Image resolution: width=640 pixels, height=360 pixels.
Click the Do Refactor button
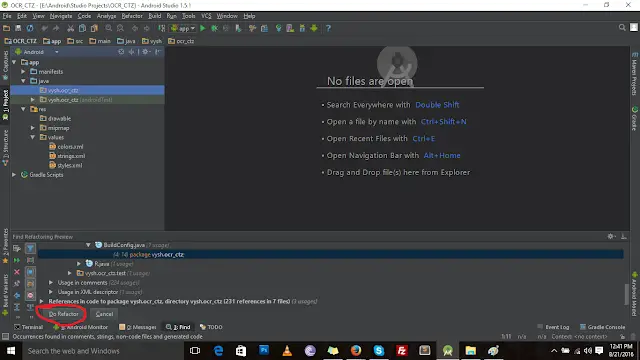click(x=63, y=314)
